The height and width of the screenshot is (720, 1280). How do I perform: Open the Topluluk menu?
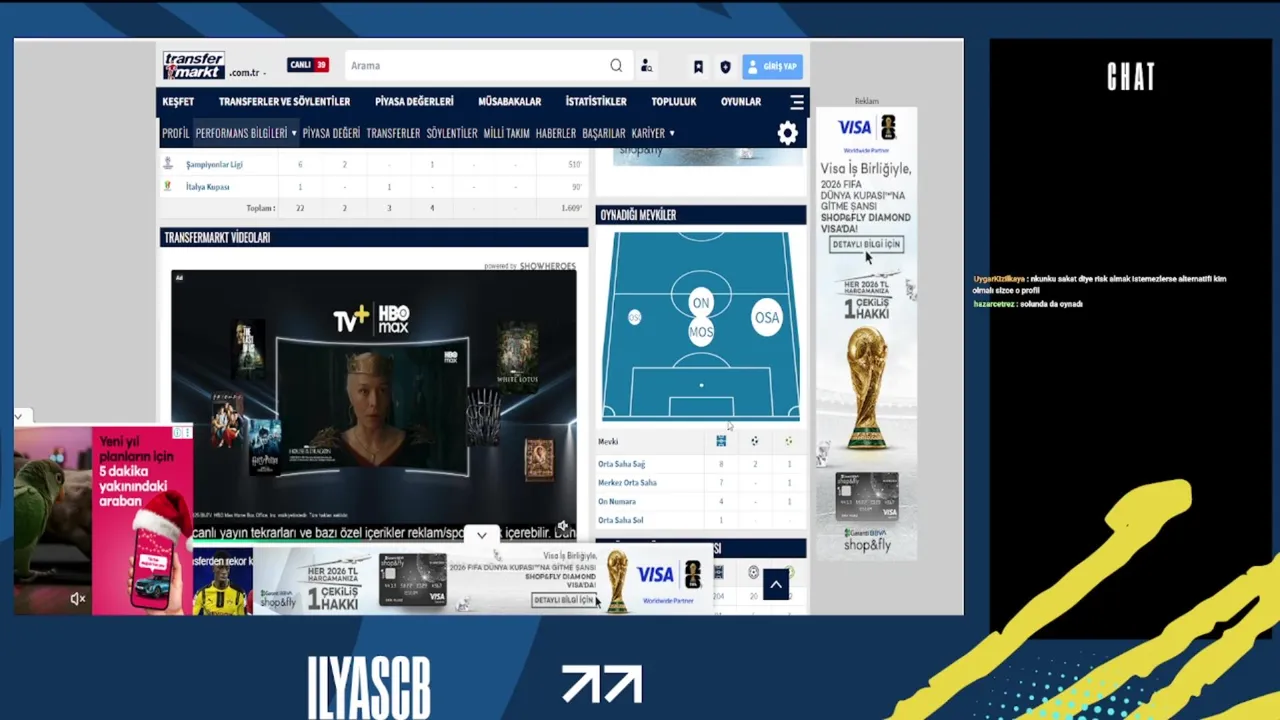[x=674, y=102]
